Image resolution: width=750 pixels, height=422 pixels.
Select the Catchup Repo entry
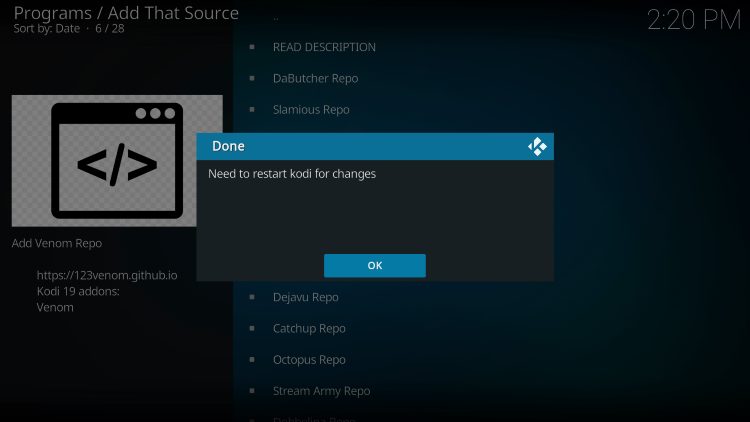tap(309, 328)
